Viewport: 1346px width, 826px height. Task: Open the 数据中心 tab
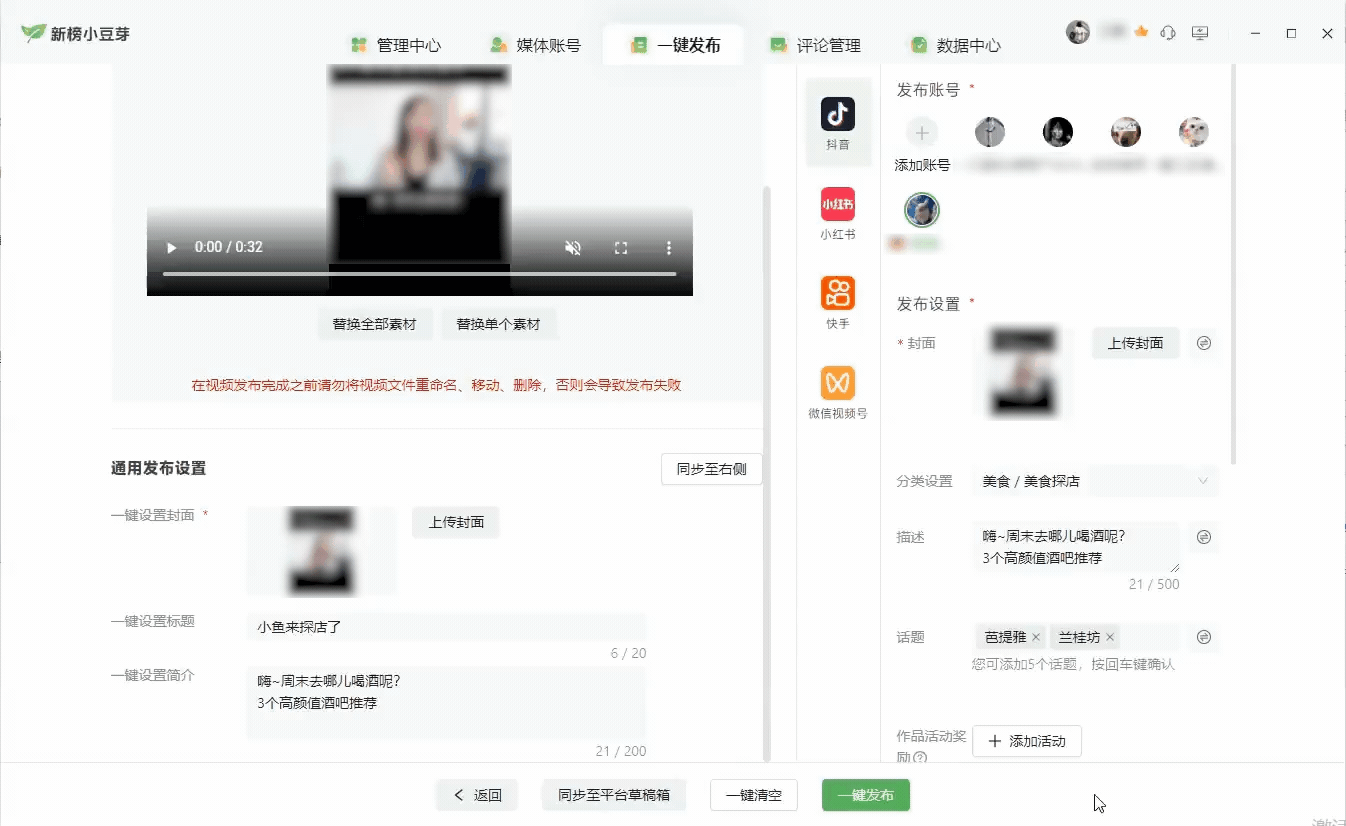pyautogui.click(x=955, y=45)
